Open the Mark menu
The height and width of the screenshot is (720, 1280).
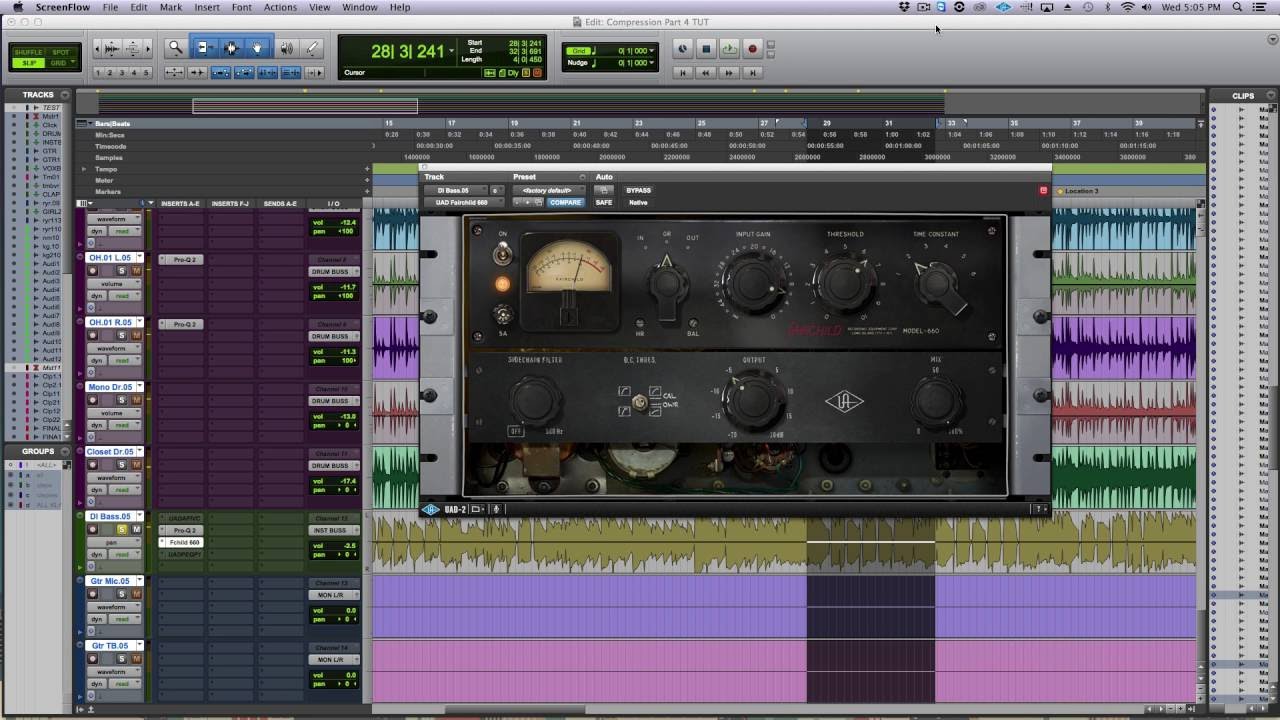click(171, 7)
